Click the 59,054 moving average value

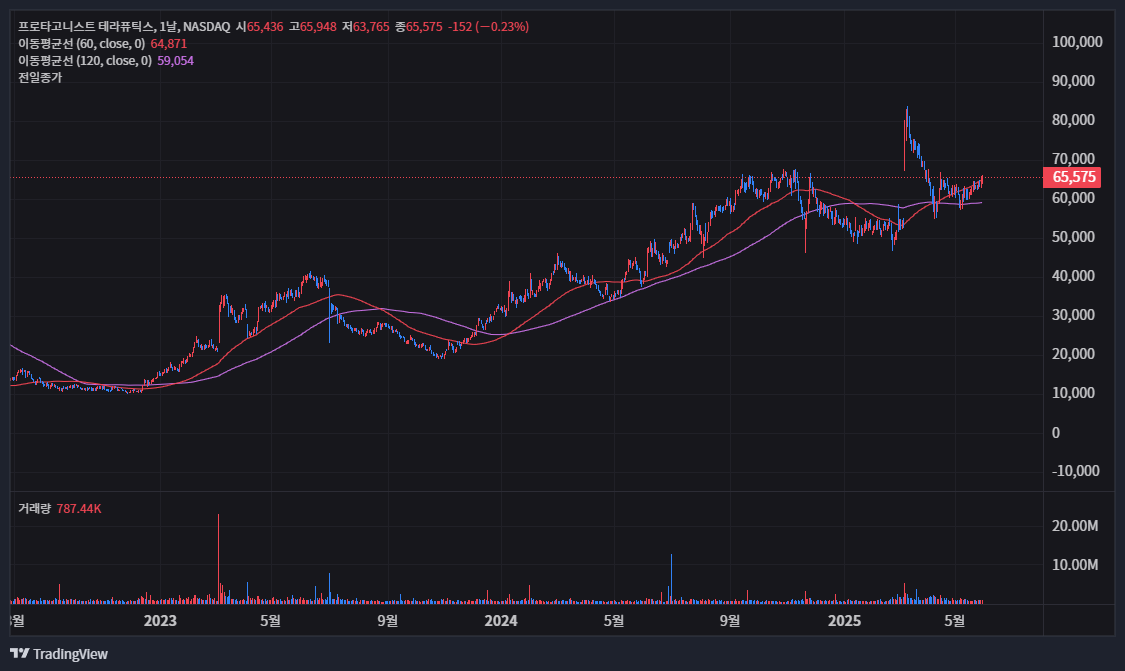click(176, 61)
